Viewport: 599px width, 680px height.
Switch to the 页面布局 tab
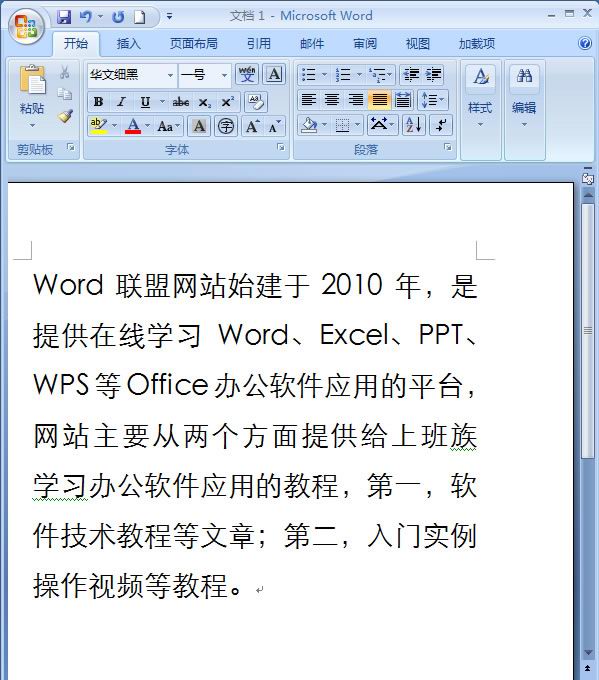[x=193, y=43]
